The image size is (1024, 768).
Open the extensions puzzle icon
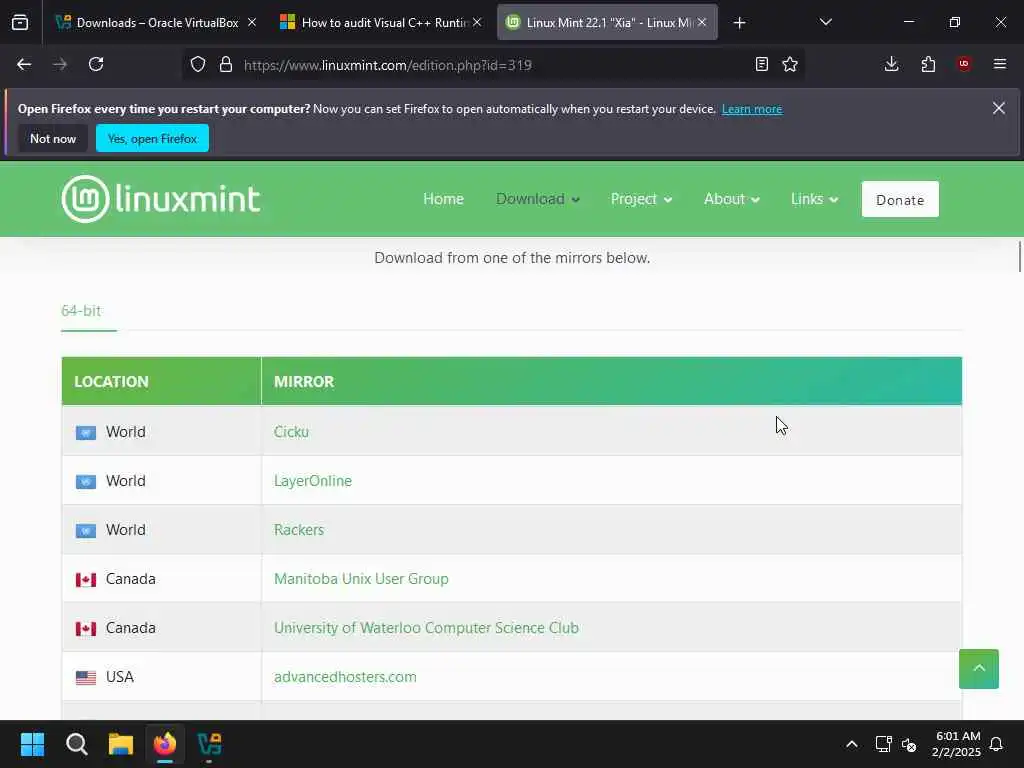928,64
